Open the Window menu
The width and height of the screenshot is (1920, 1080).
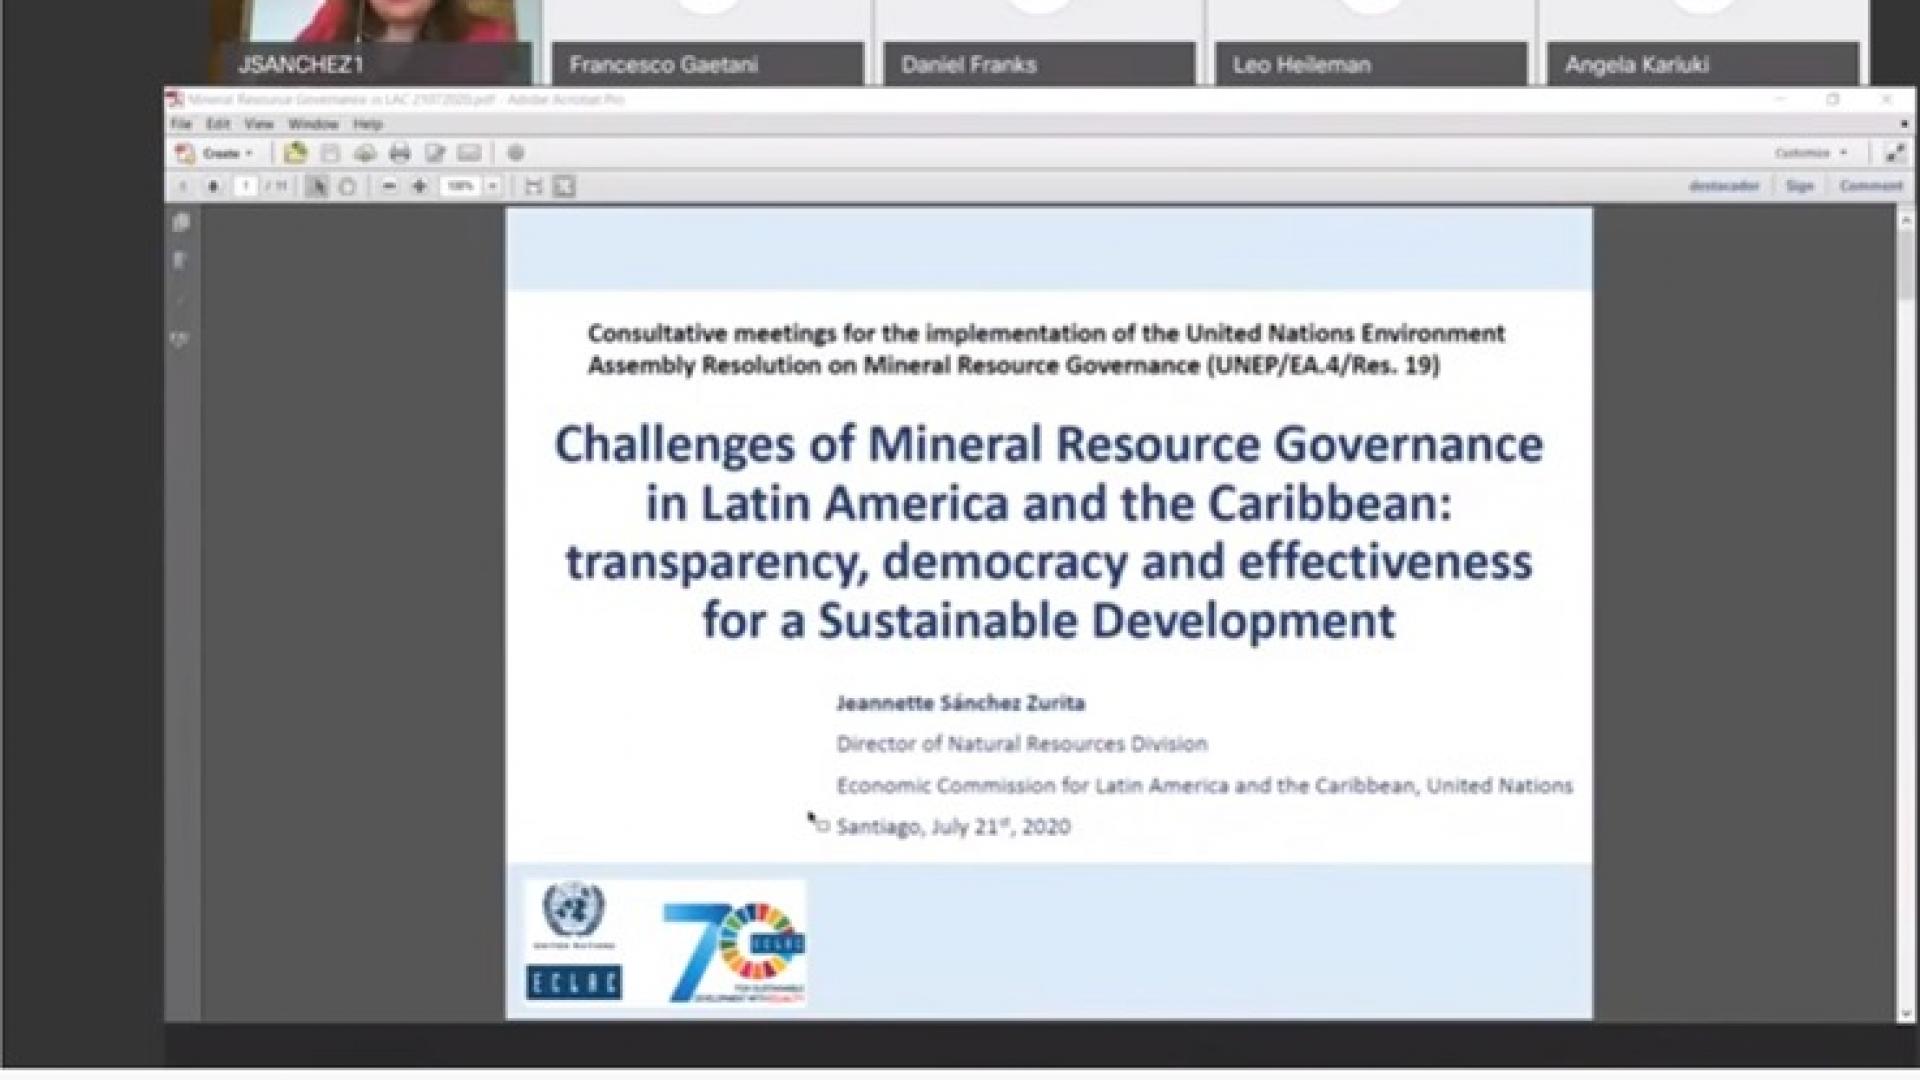[313, 124]
